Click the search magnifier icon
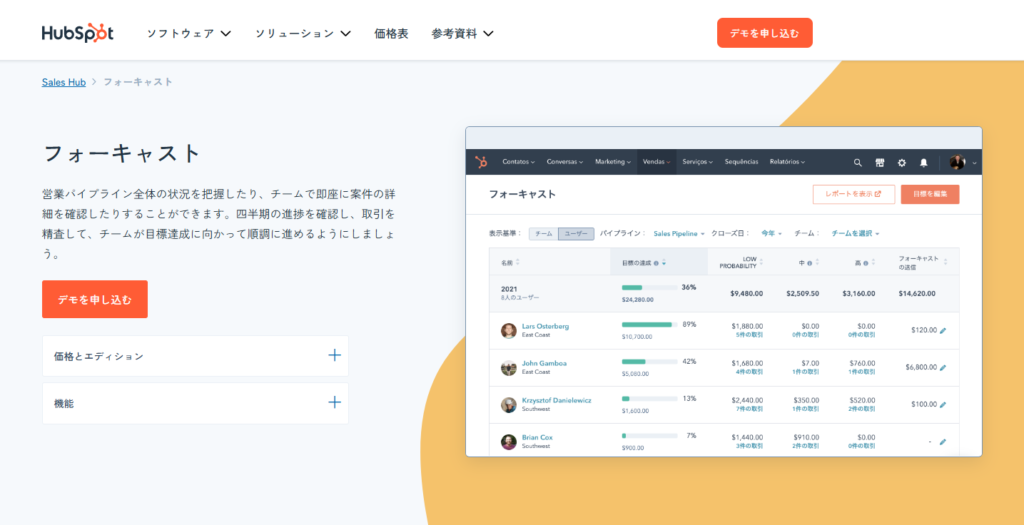 [x=858, y=163]
